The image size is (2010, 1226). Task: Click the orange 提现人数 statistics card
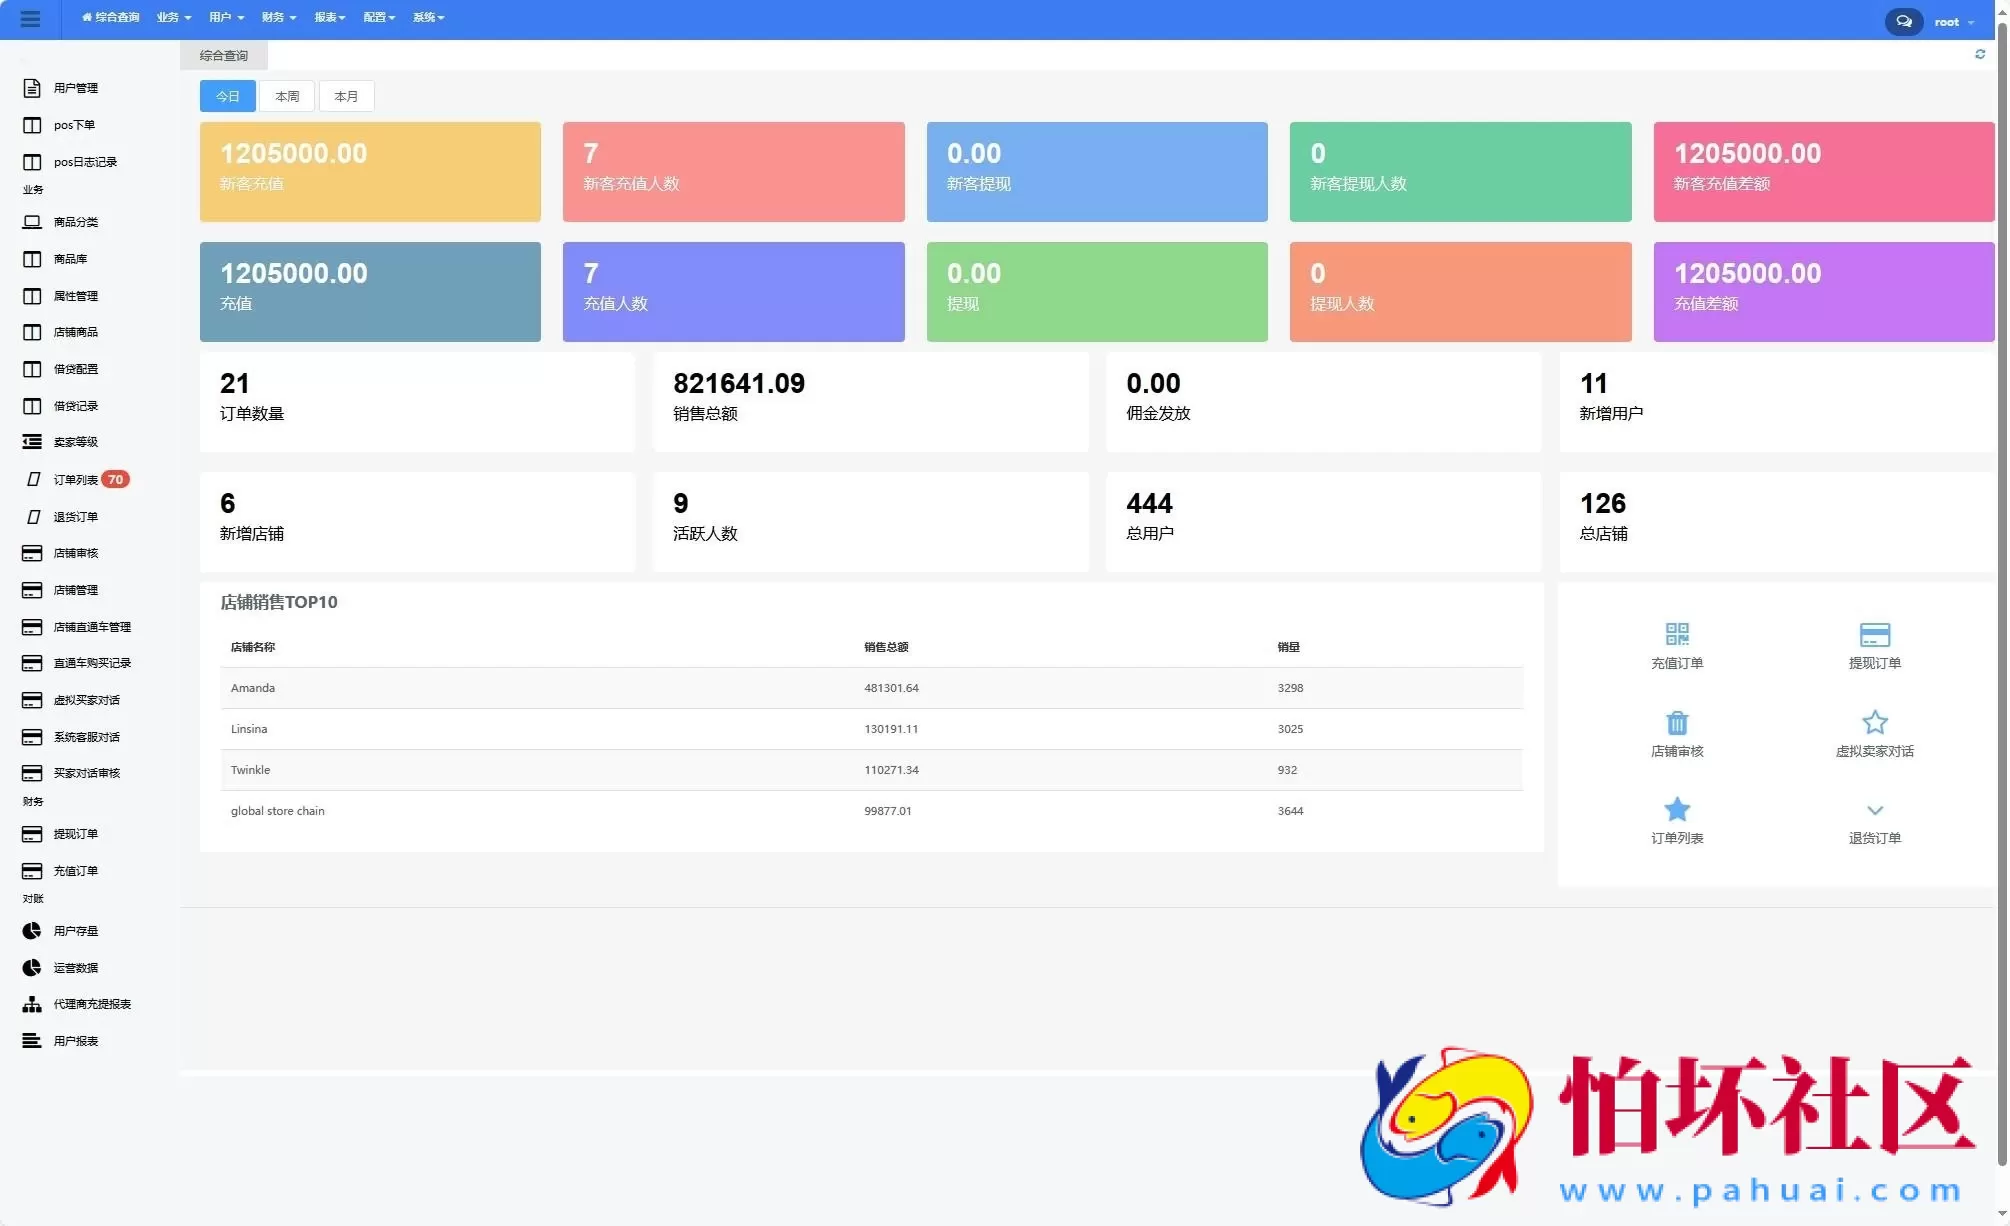[1459, 291]
